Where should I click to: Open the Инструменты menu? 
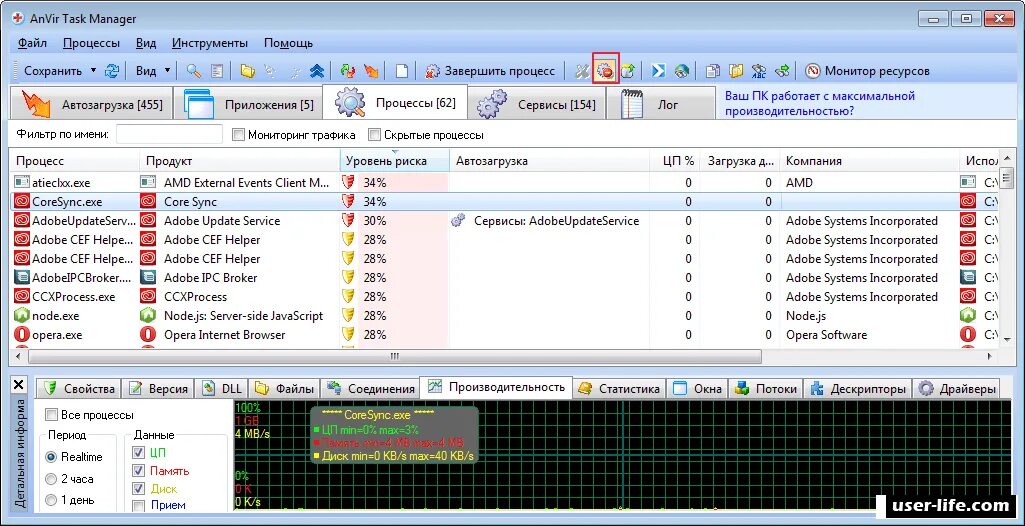pyautogui.click(x=210, y=43)
